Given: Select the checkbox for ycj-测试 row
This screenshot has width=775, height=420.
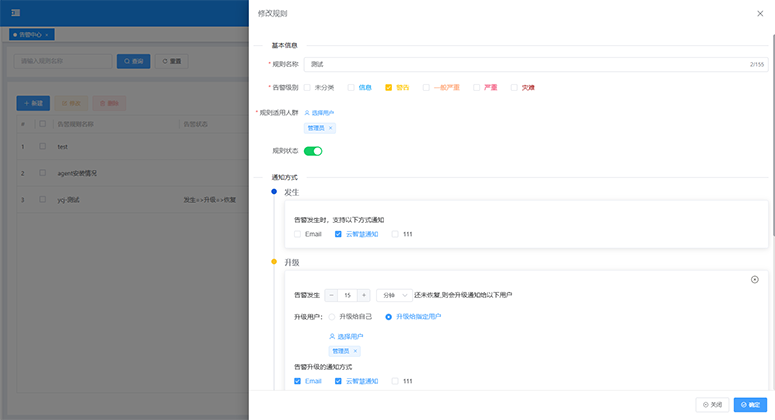Looking at the screenshot, I should 43,200.
